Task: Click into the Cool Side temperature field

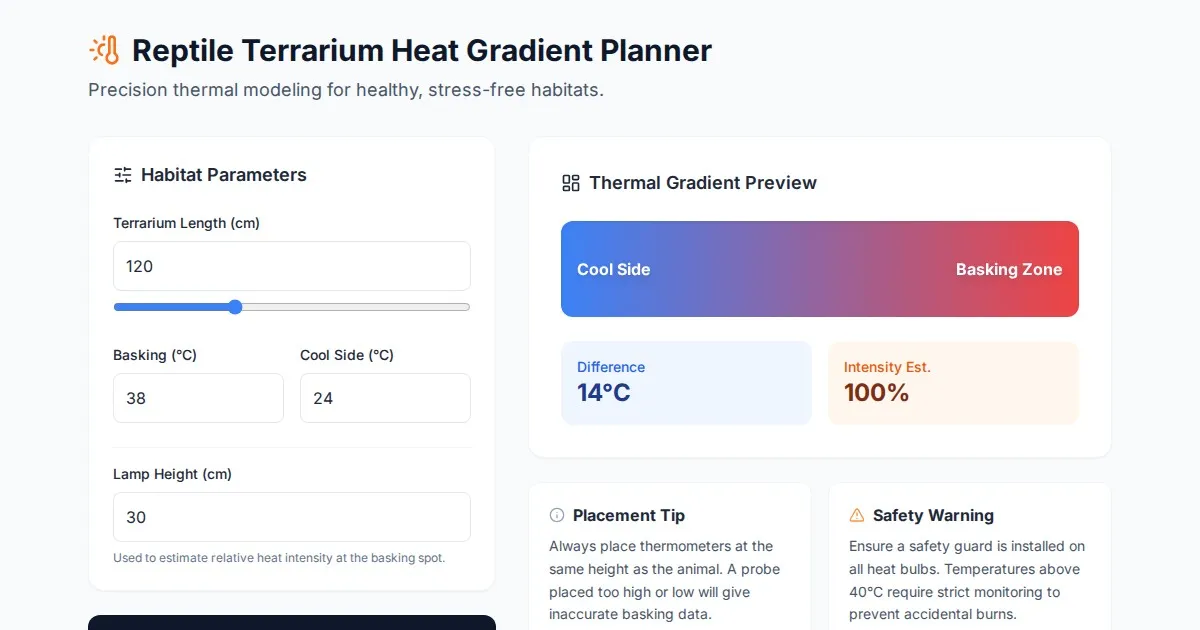Action: tap(385, 398)
